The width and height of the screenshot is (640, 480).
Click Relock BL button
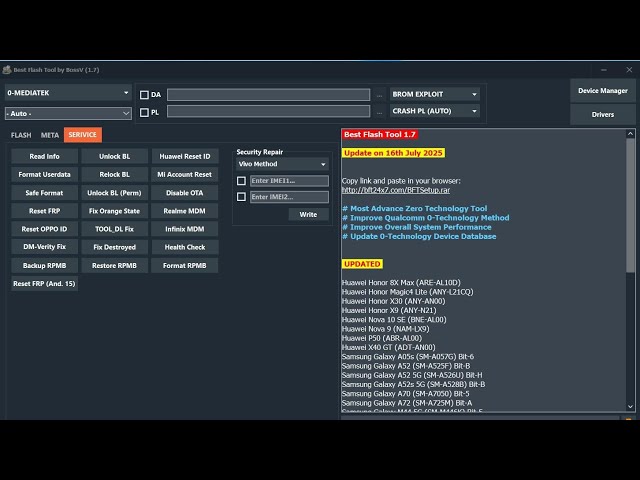[x=115, y=174]
